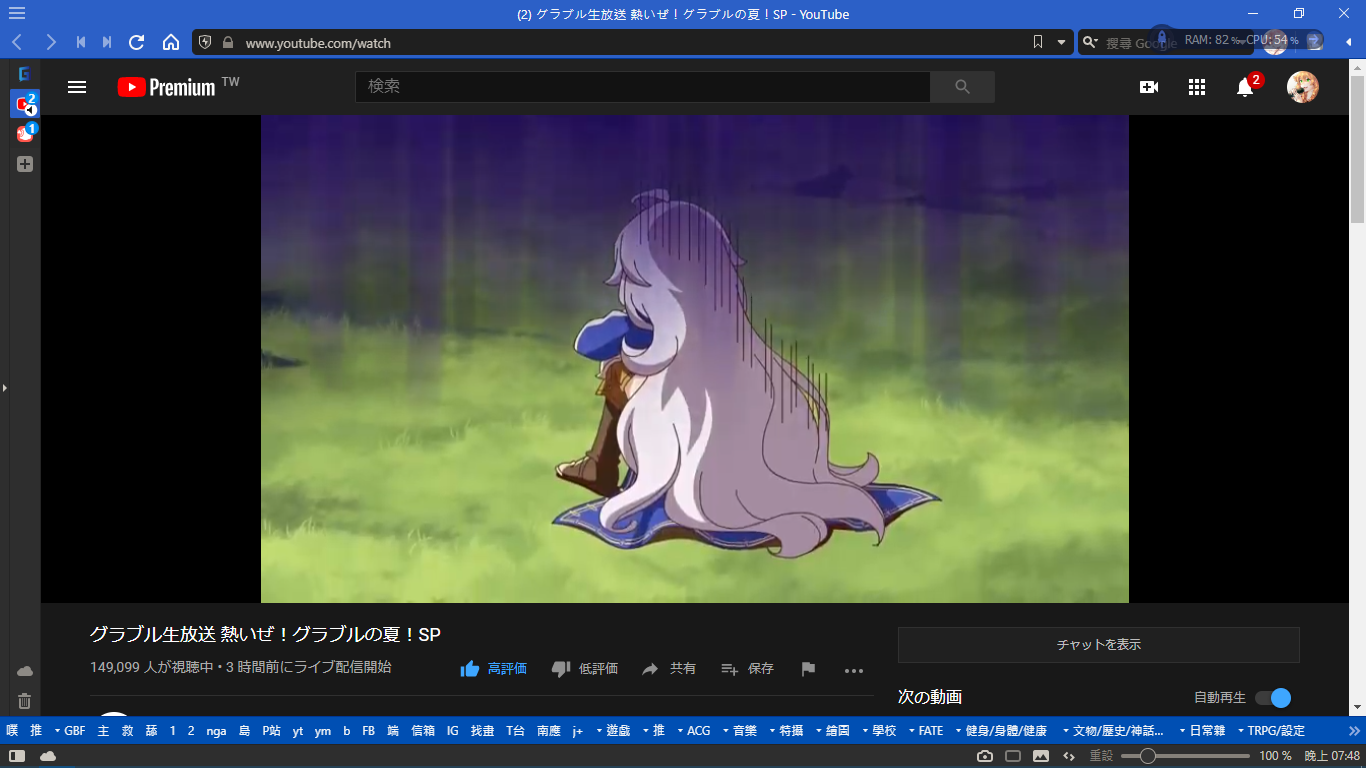The image size is (1366, 768).
Task: Open the FB bookmark
Action: (369, 731)
